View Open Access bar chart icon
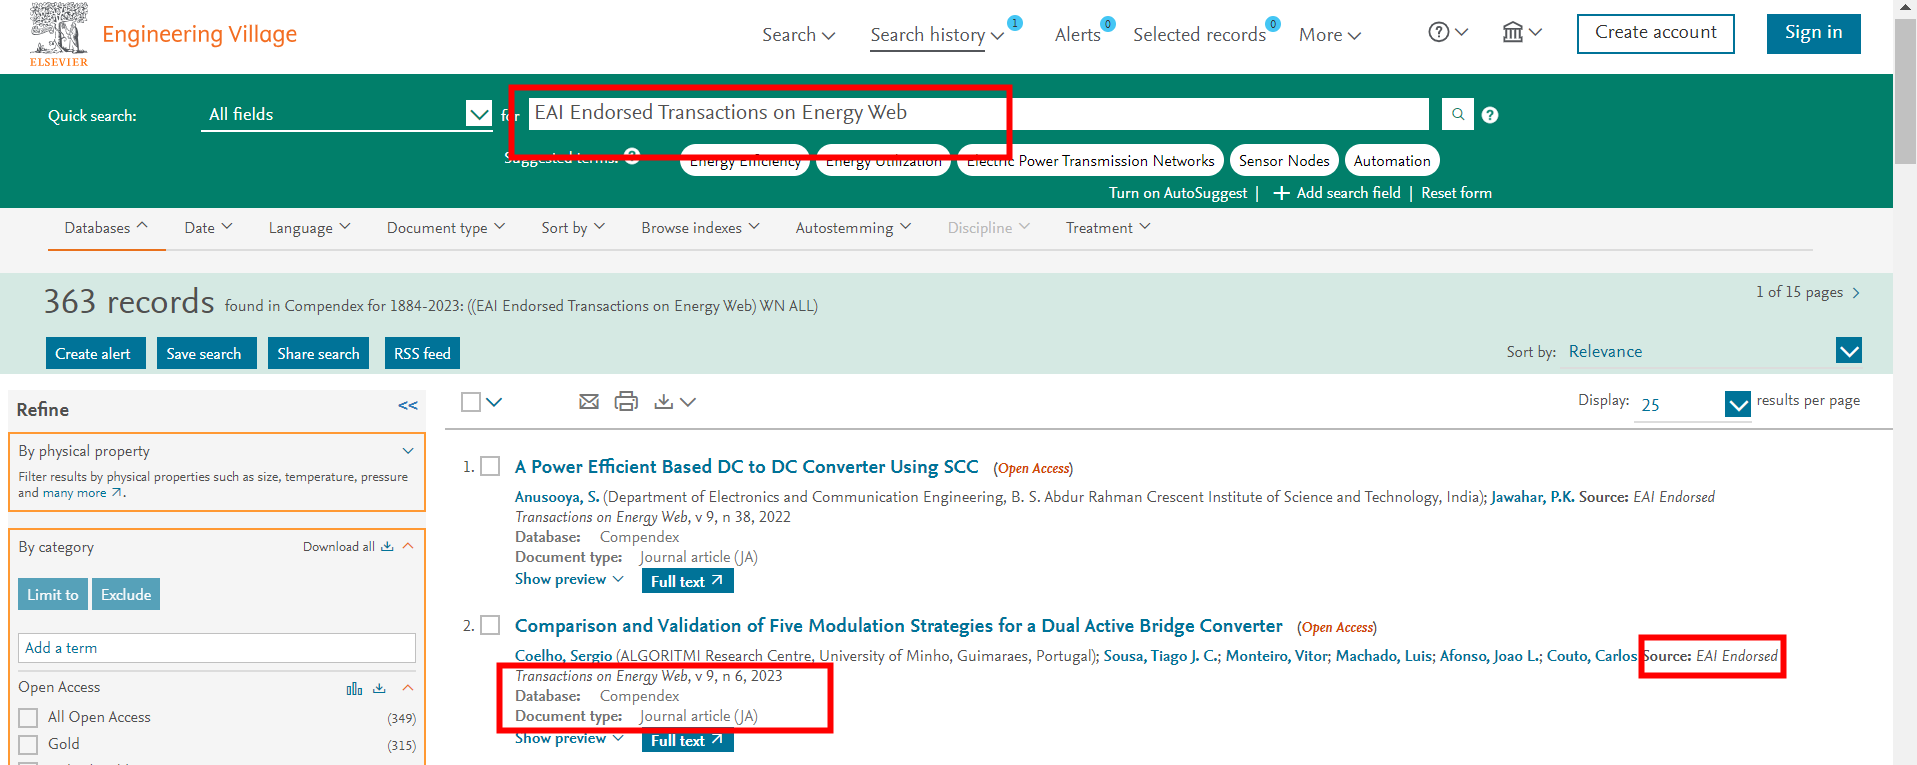The image size is (1917, 765). point(354,688)
